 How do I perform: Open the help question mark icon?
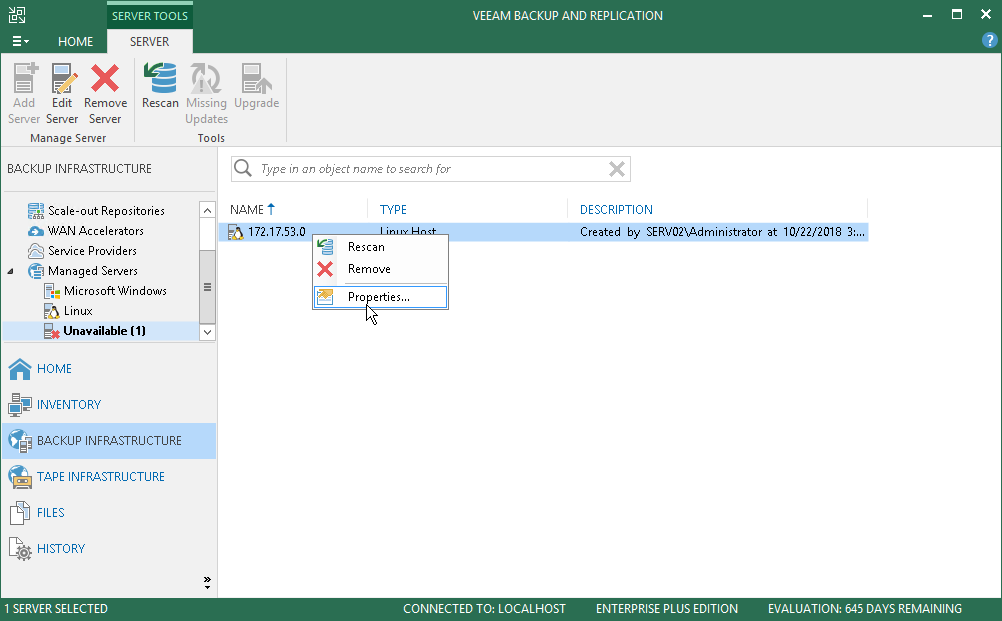tap(989, 40)
